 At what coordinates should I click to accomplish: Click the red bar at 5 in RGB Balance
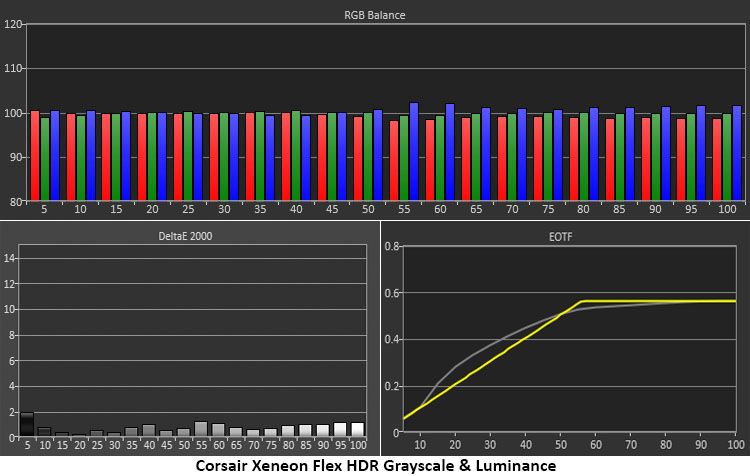(x=35, y=155)
